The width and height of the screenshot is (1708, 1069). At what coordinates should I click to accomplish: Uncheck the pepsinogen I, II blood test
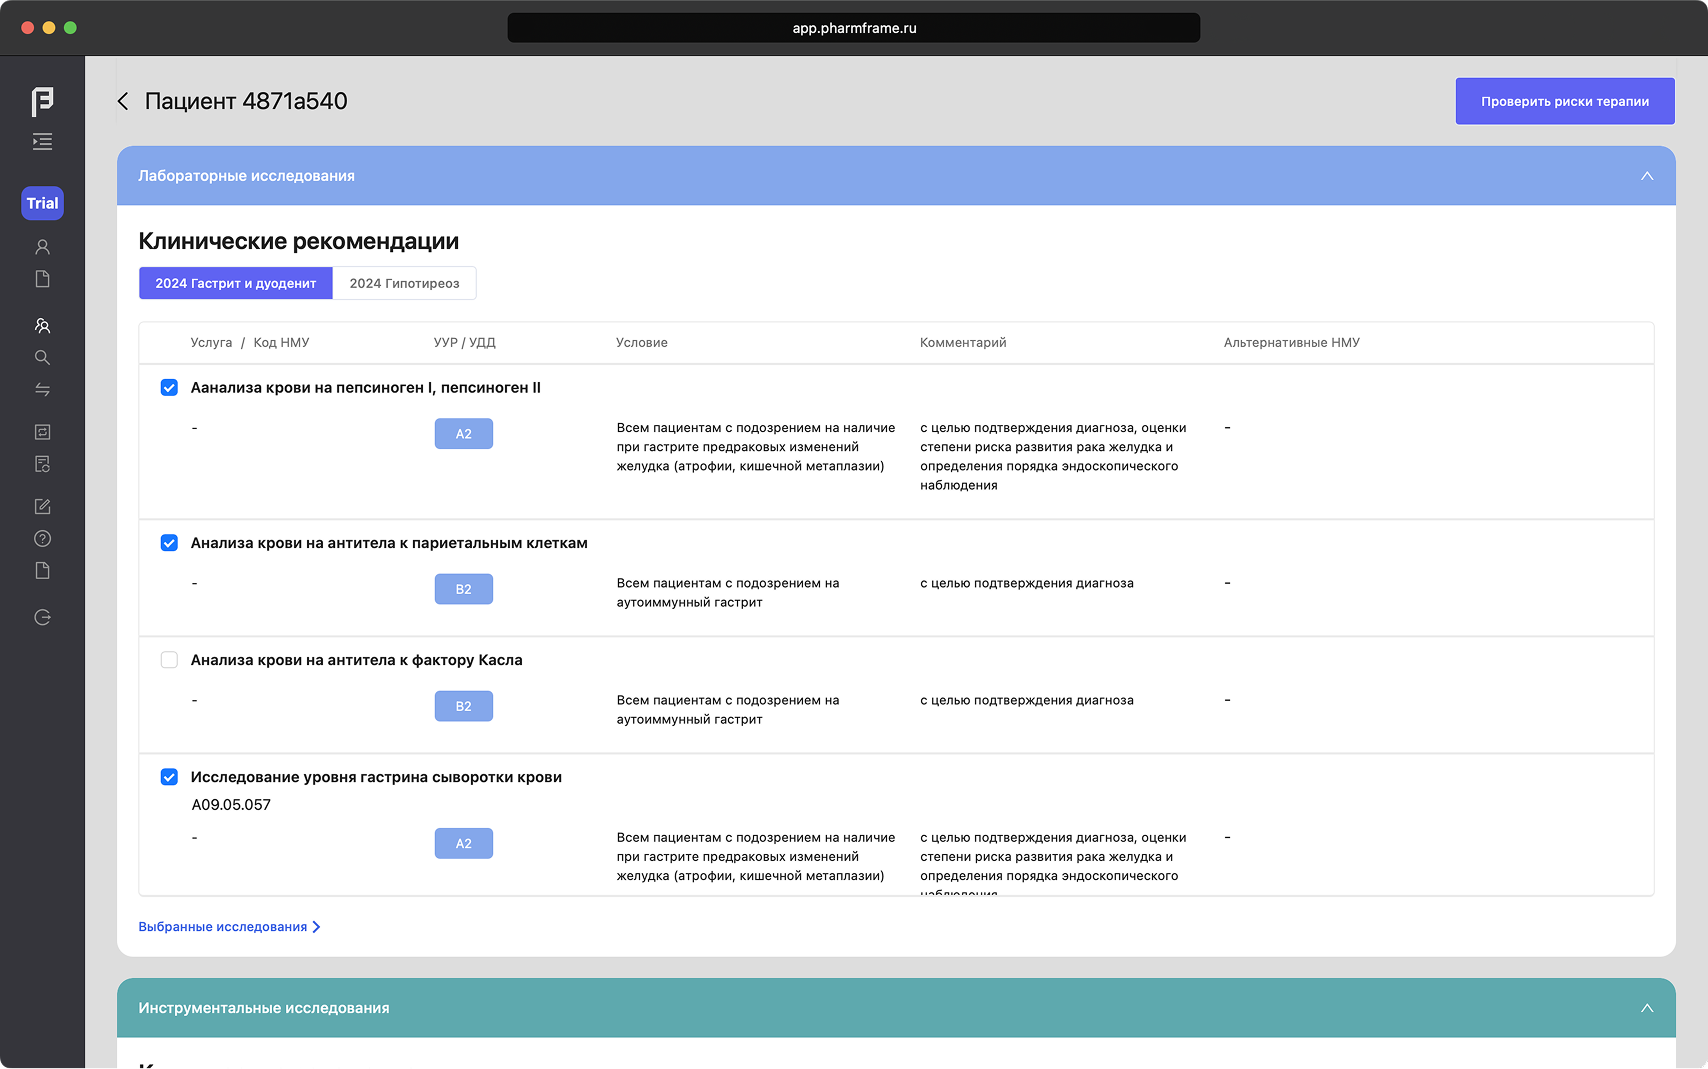point(169,388)
